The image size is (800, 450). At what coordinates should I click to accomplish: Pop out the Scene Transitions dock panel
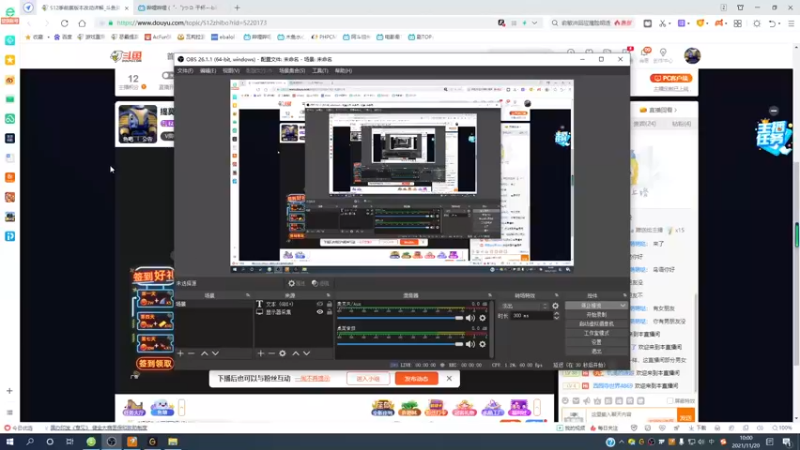(x=556, y=295)
